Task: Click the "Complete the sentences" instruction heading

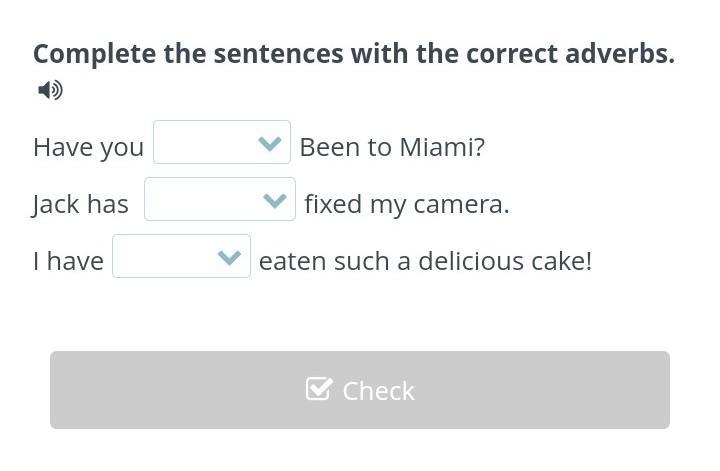Action: 353,54
